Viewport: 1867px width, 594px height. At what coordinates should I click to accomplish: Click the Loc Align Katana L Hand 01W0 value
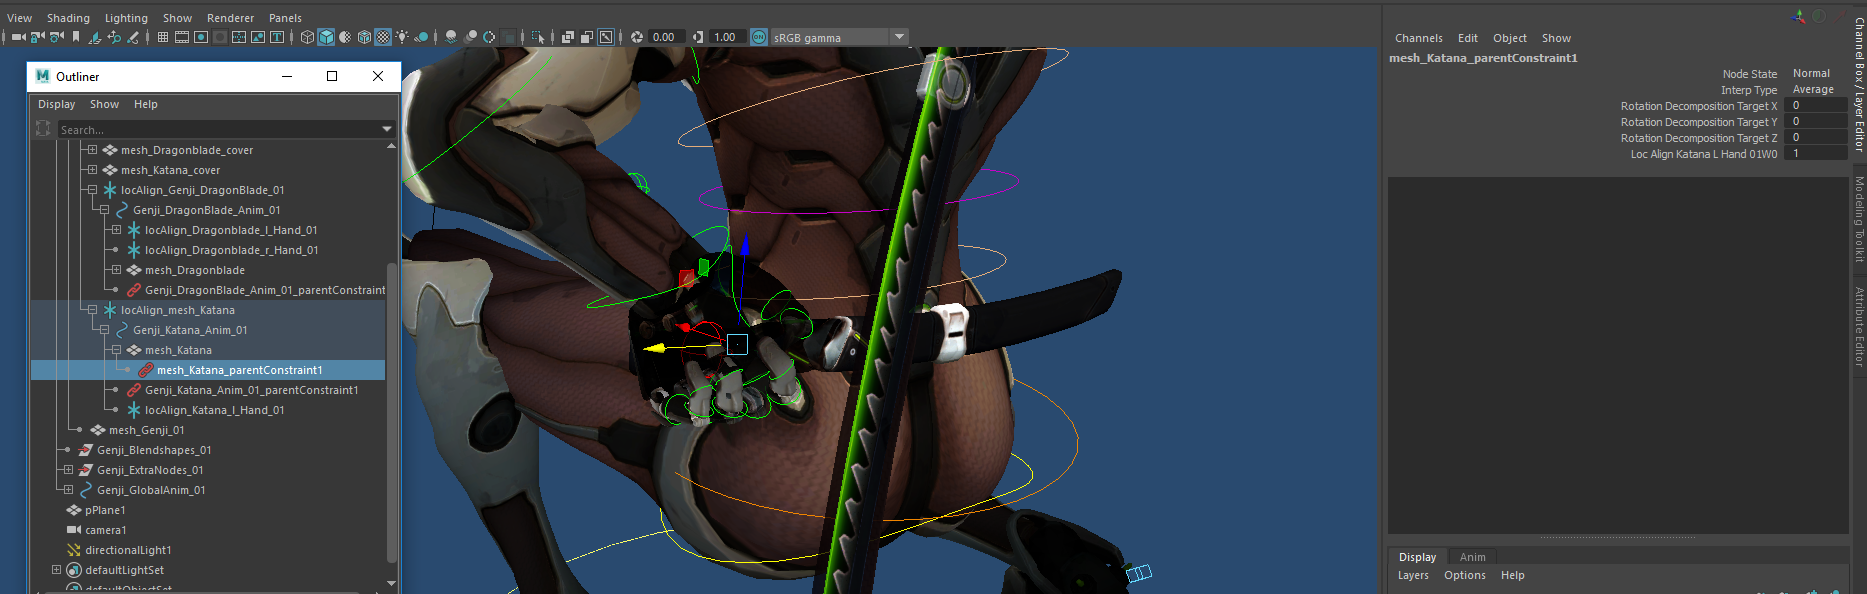(1815, 154)
